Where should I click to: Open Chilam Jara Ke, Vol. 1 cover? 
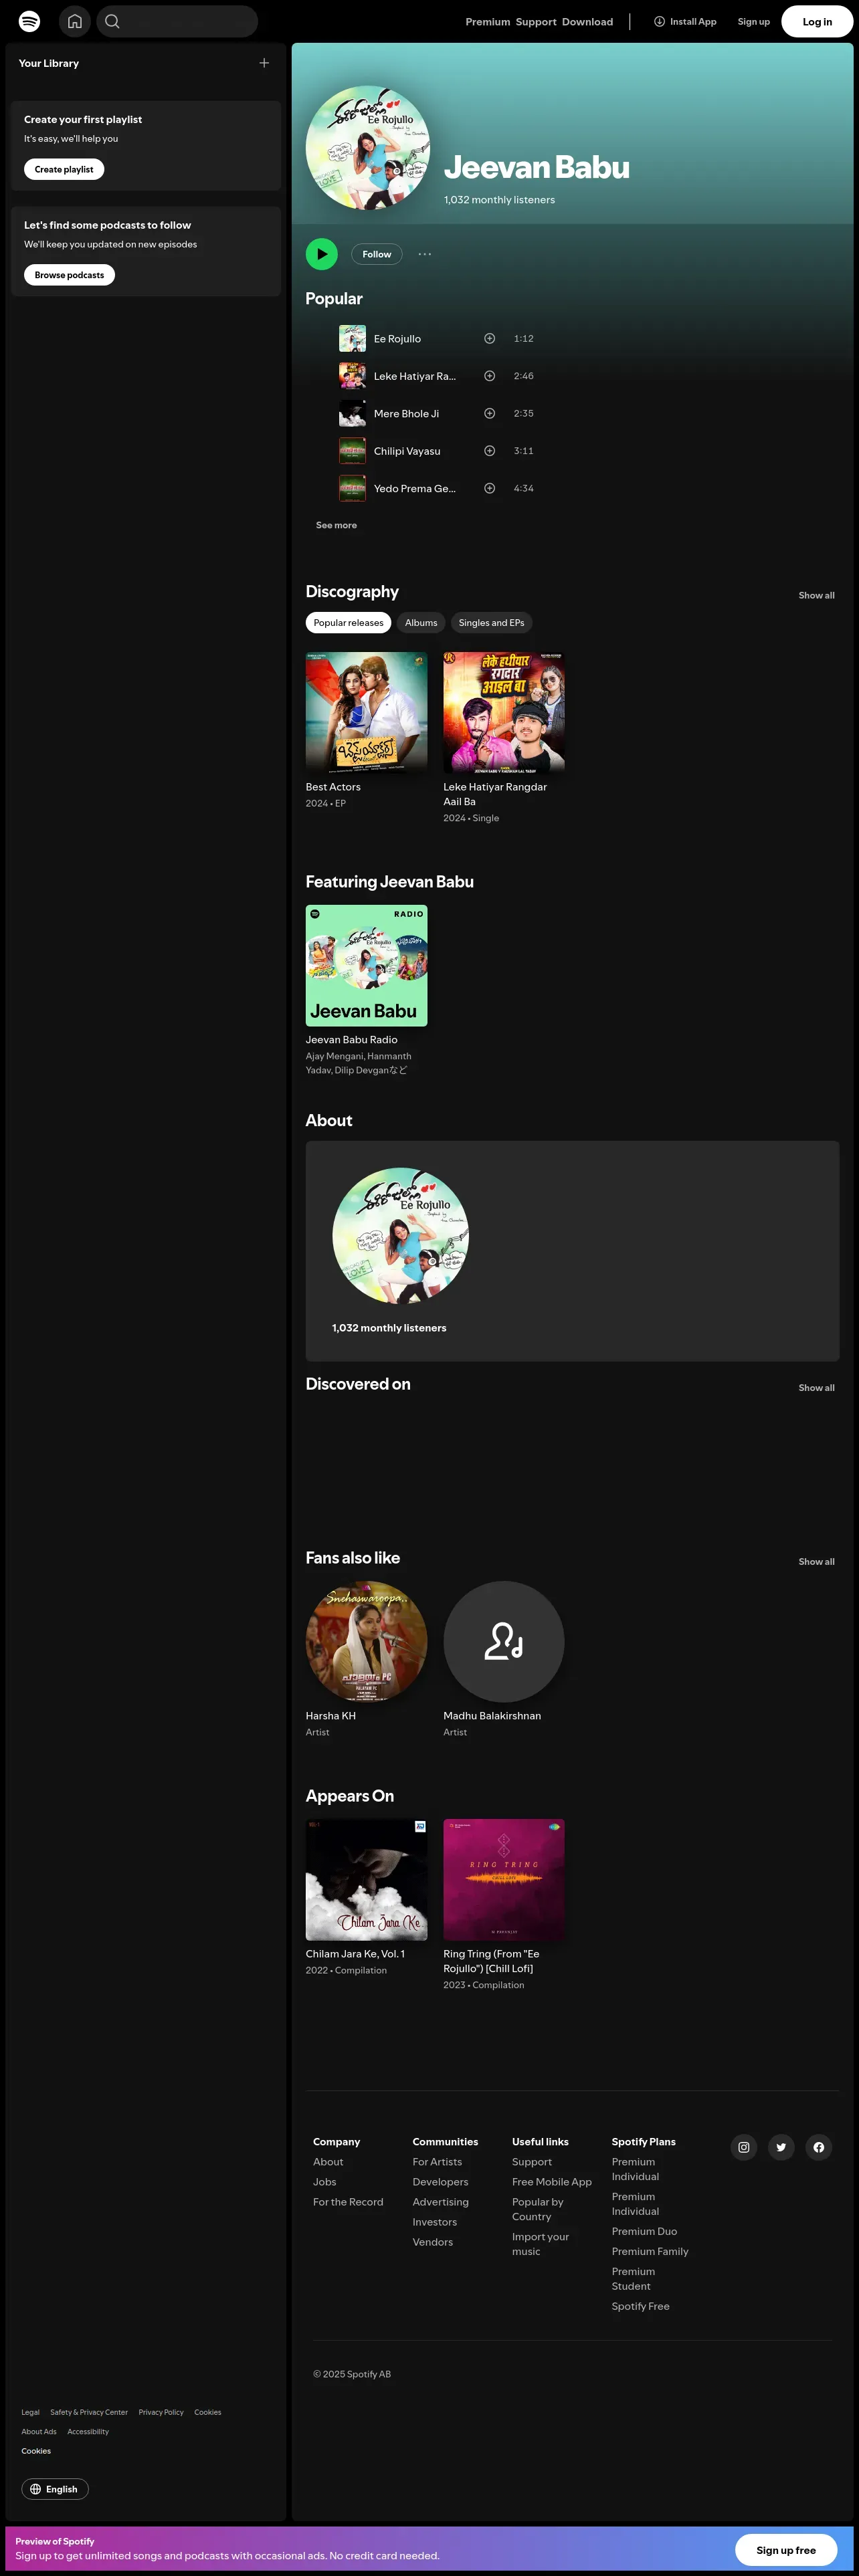click(x=366, y=1880)
